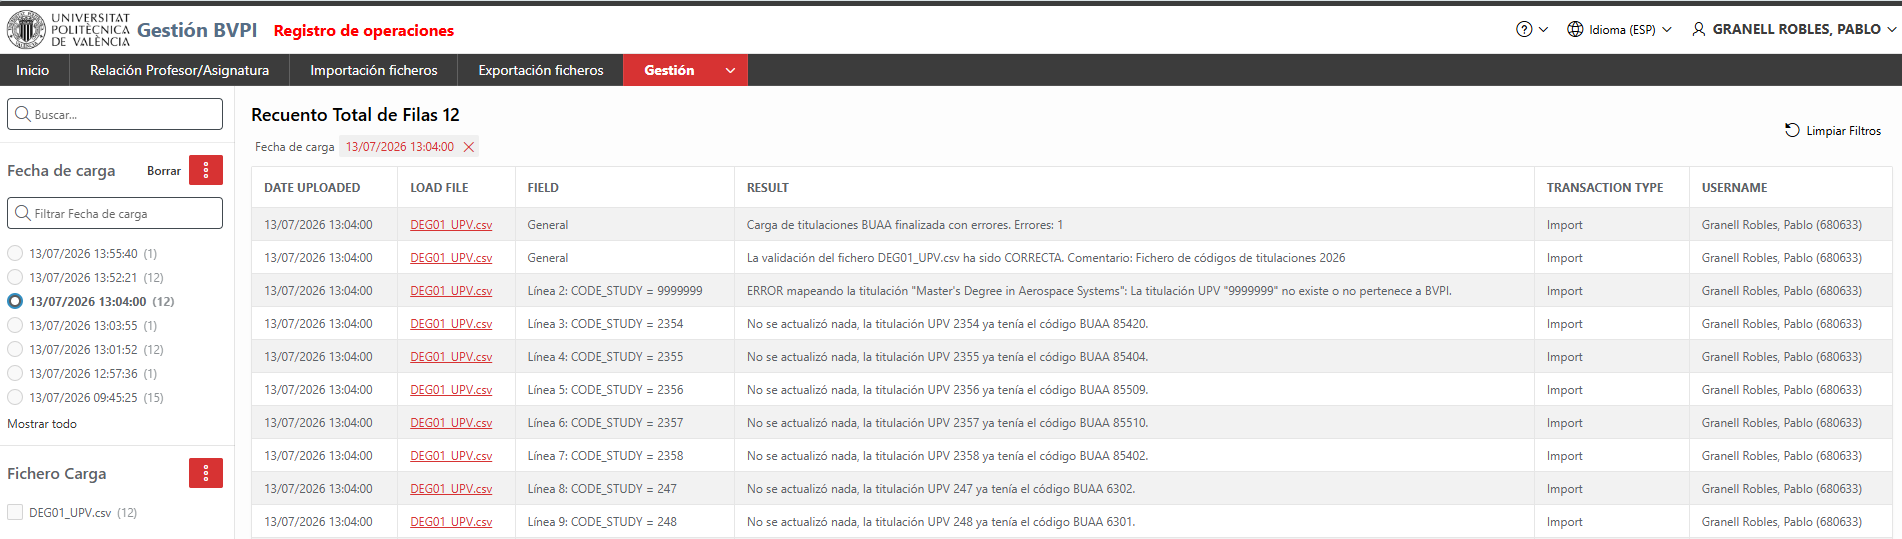Open Fichero Carga three-dot menu
1902x539 pixels.
click(x=206, y=473)
